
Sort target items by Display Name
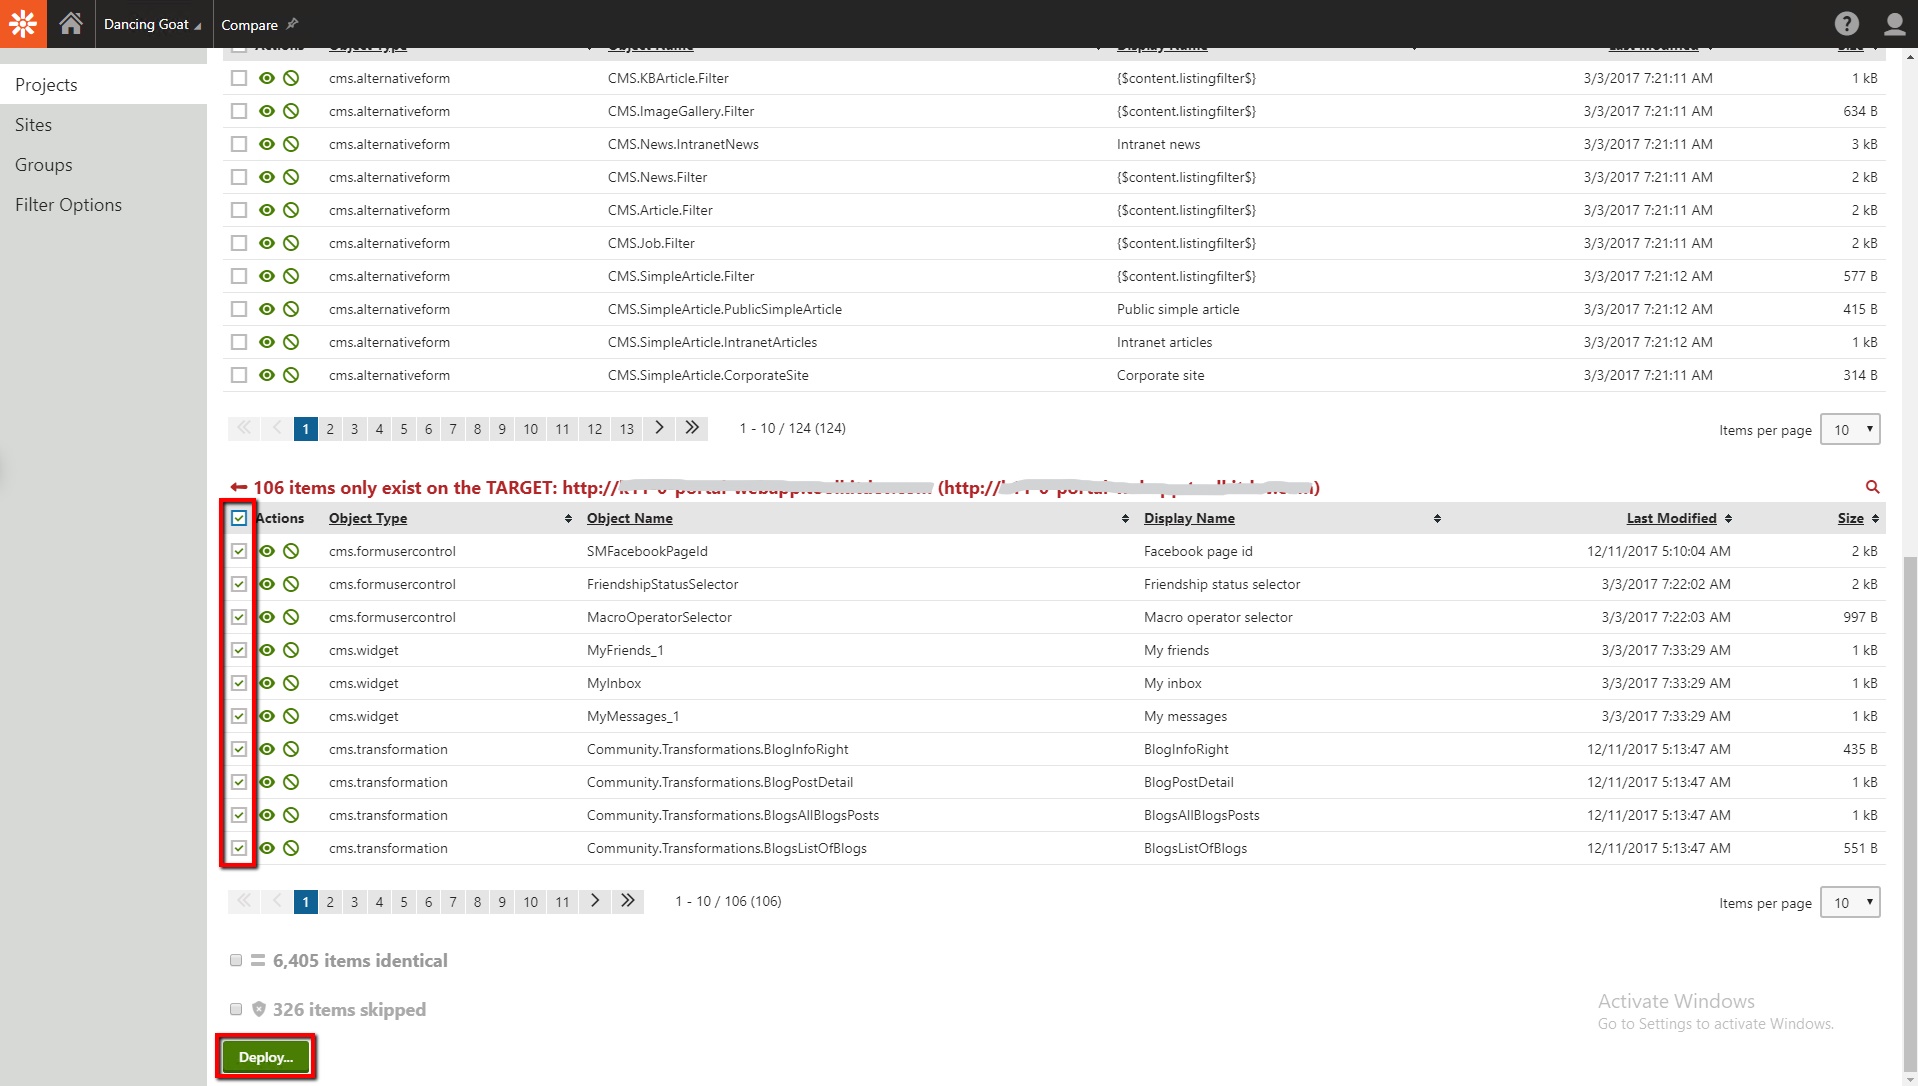tap(1189, 518)
